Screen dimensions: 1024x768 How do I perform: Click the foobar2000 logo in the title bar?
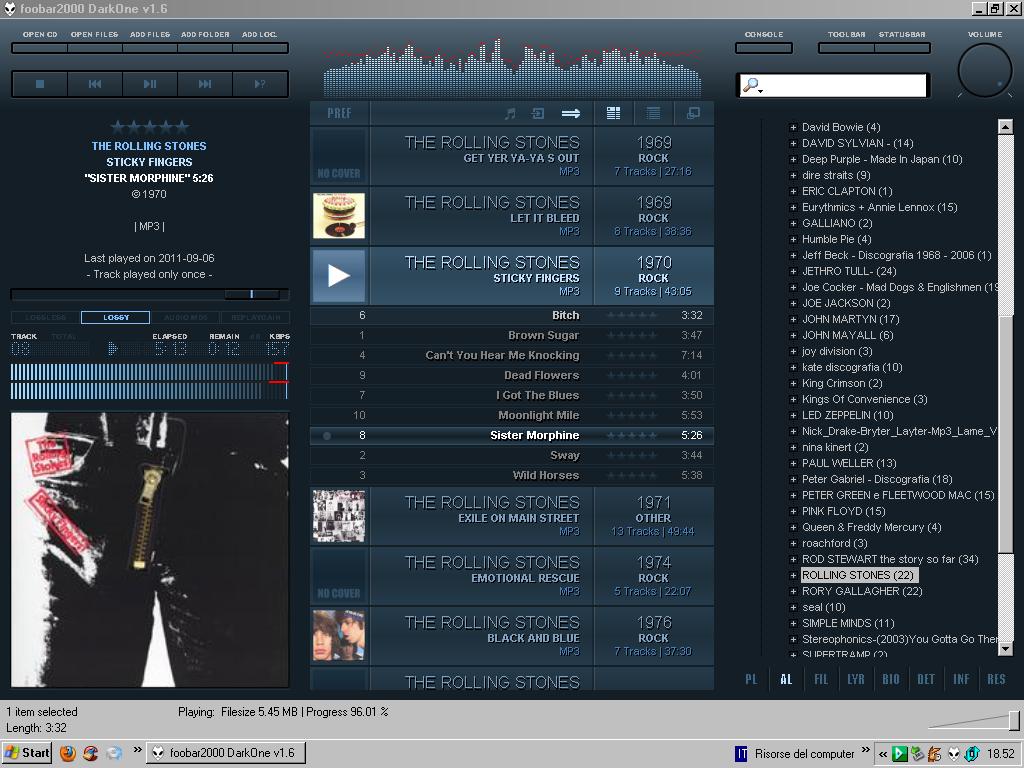10,8
